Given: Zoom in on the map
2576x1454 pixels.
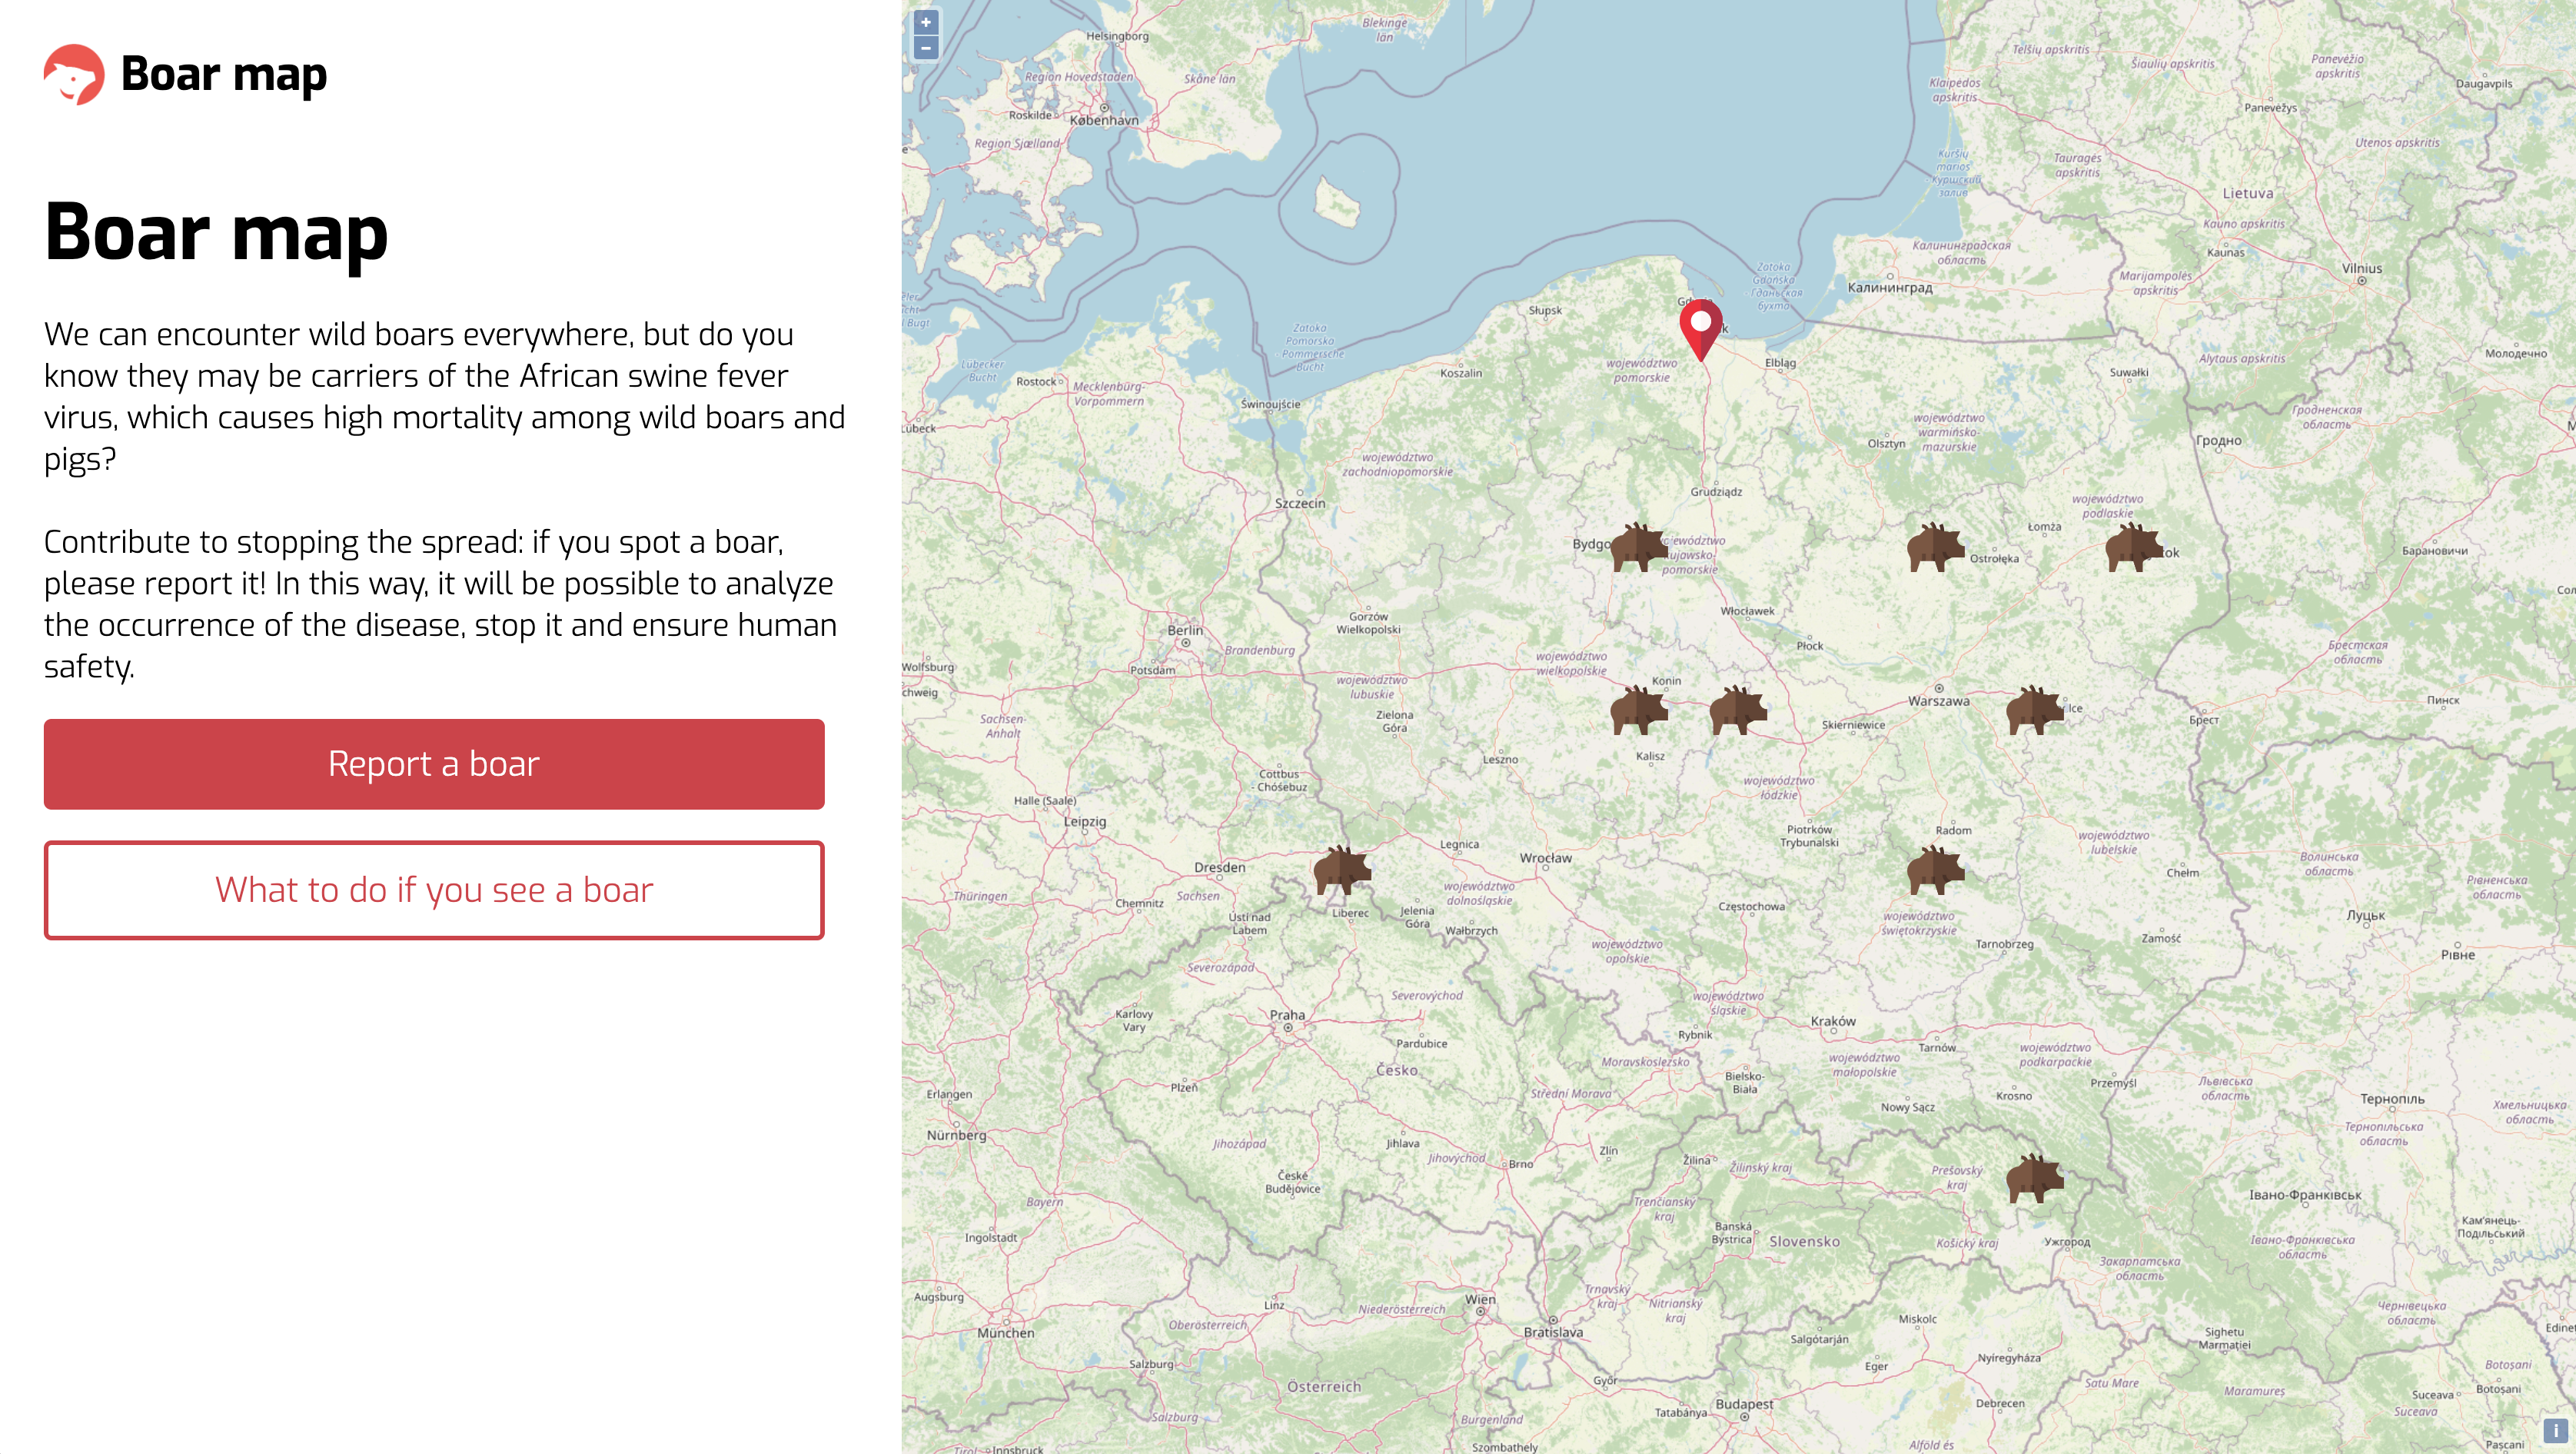Looking at the screenshot, I should [926, 22].
